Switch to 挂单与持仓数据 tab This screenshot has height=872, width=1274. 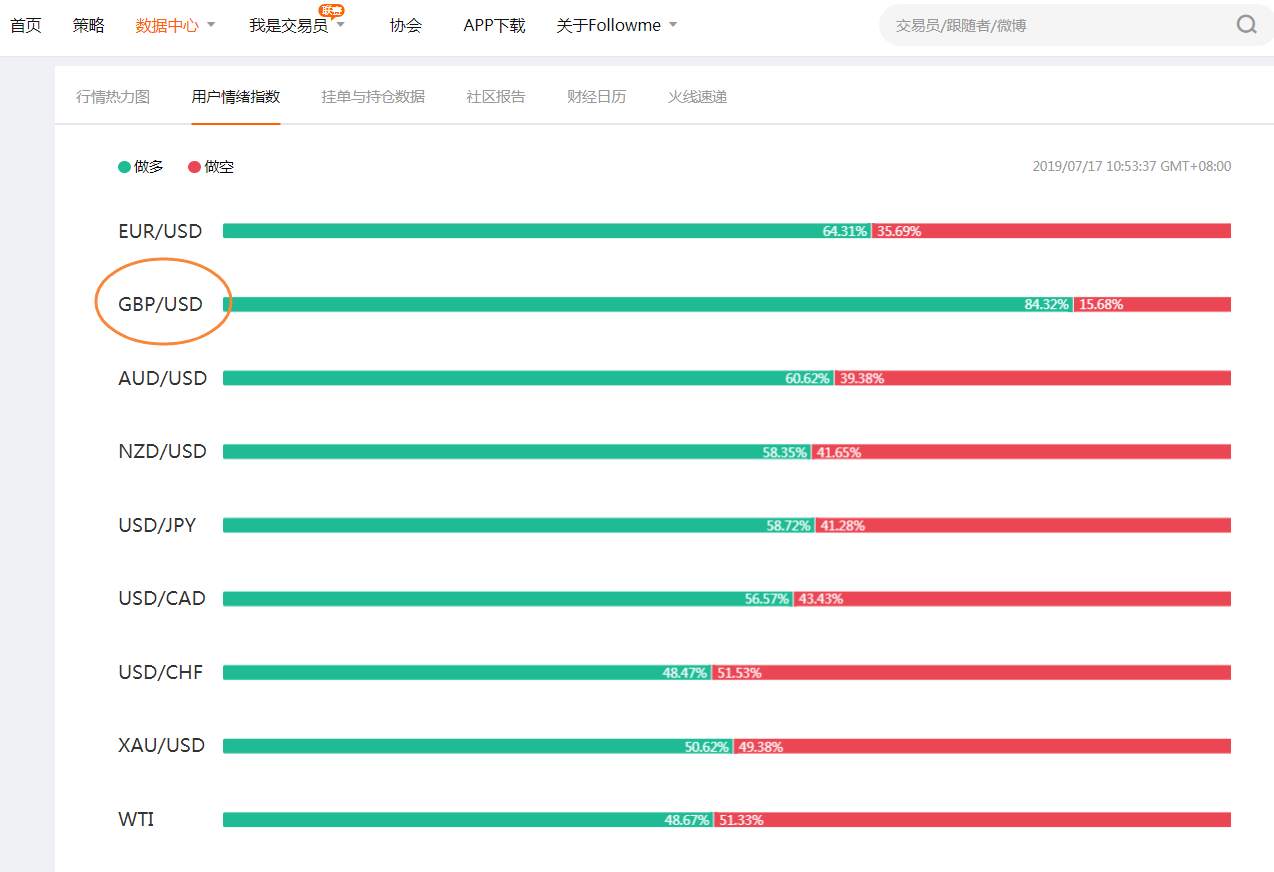click(373, 97)
